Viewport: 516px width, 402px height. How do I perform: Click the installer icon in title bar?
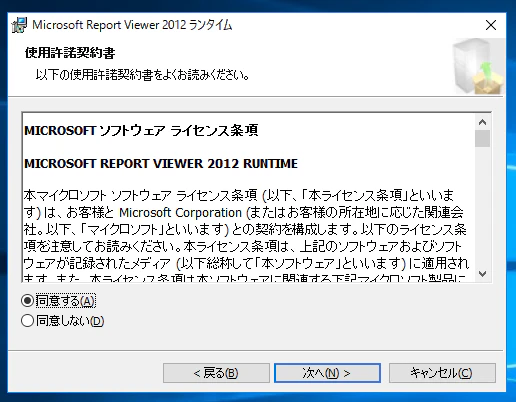(x=19, y=25)
